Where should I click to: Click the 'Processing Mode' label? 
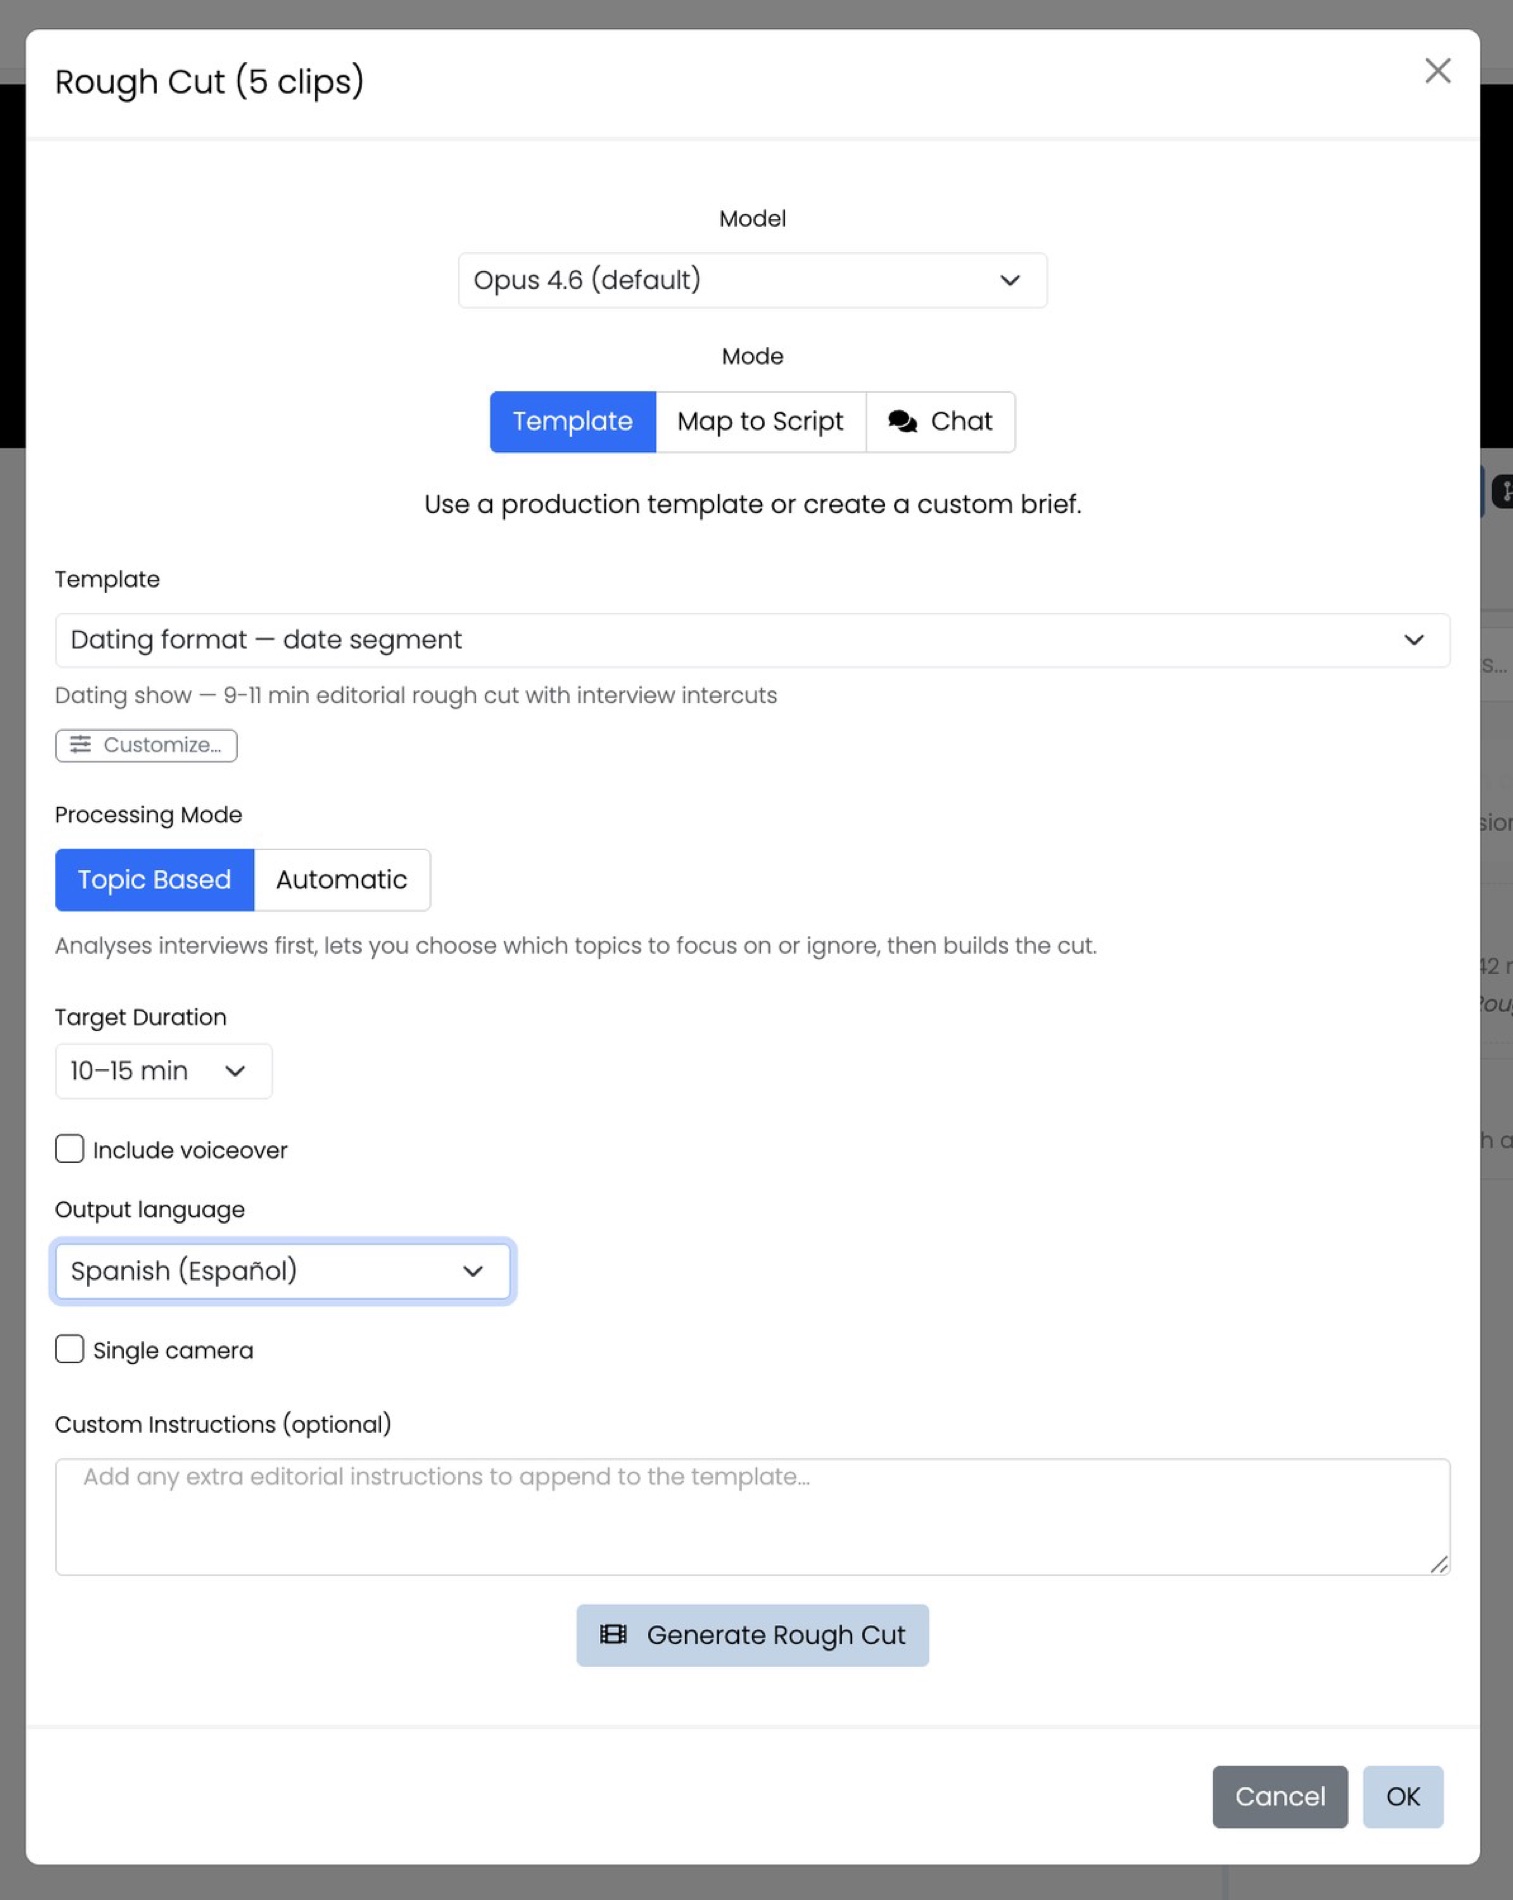tap(148, 815)
